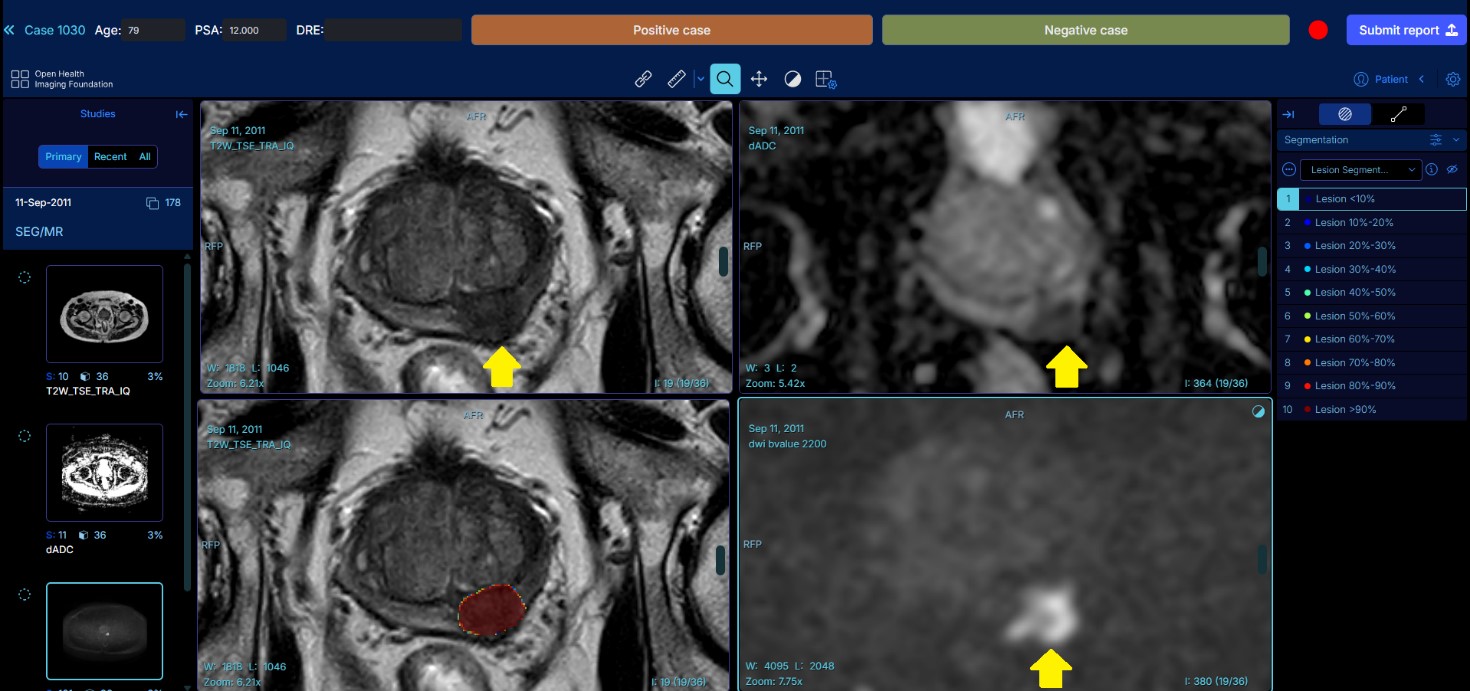Open the viewport grid layout settings
Screen dimensions: 1470x691
tap(825, 79)
